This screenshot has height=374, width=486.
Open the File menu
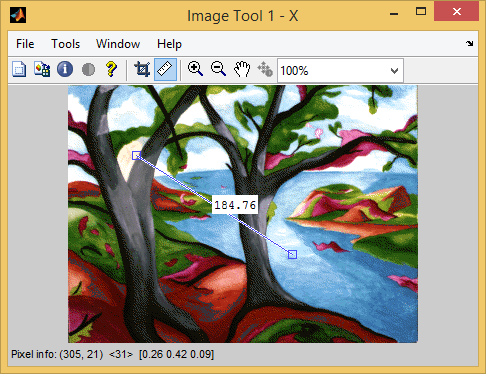(25, 44)
